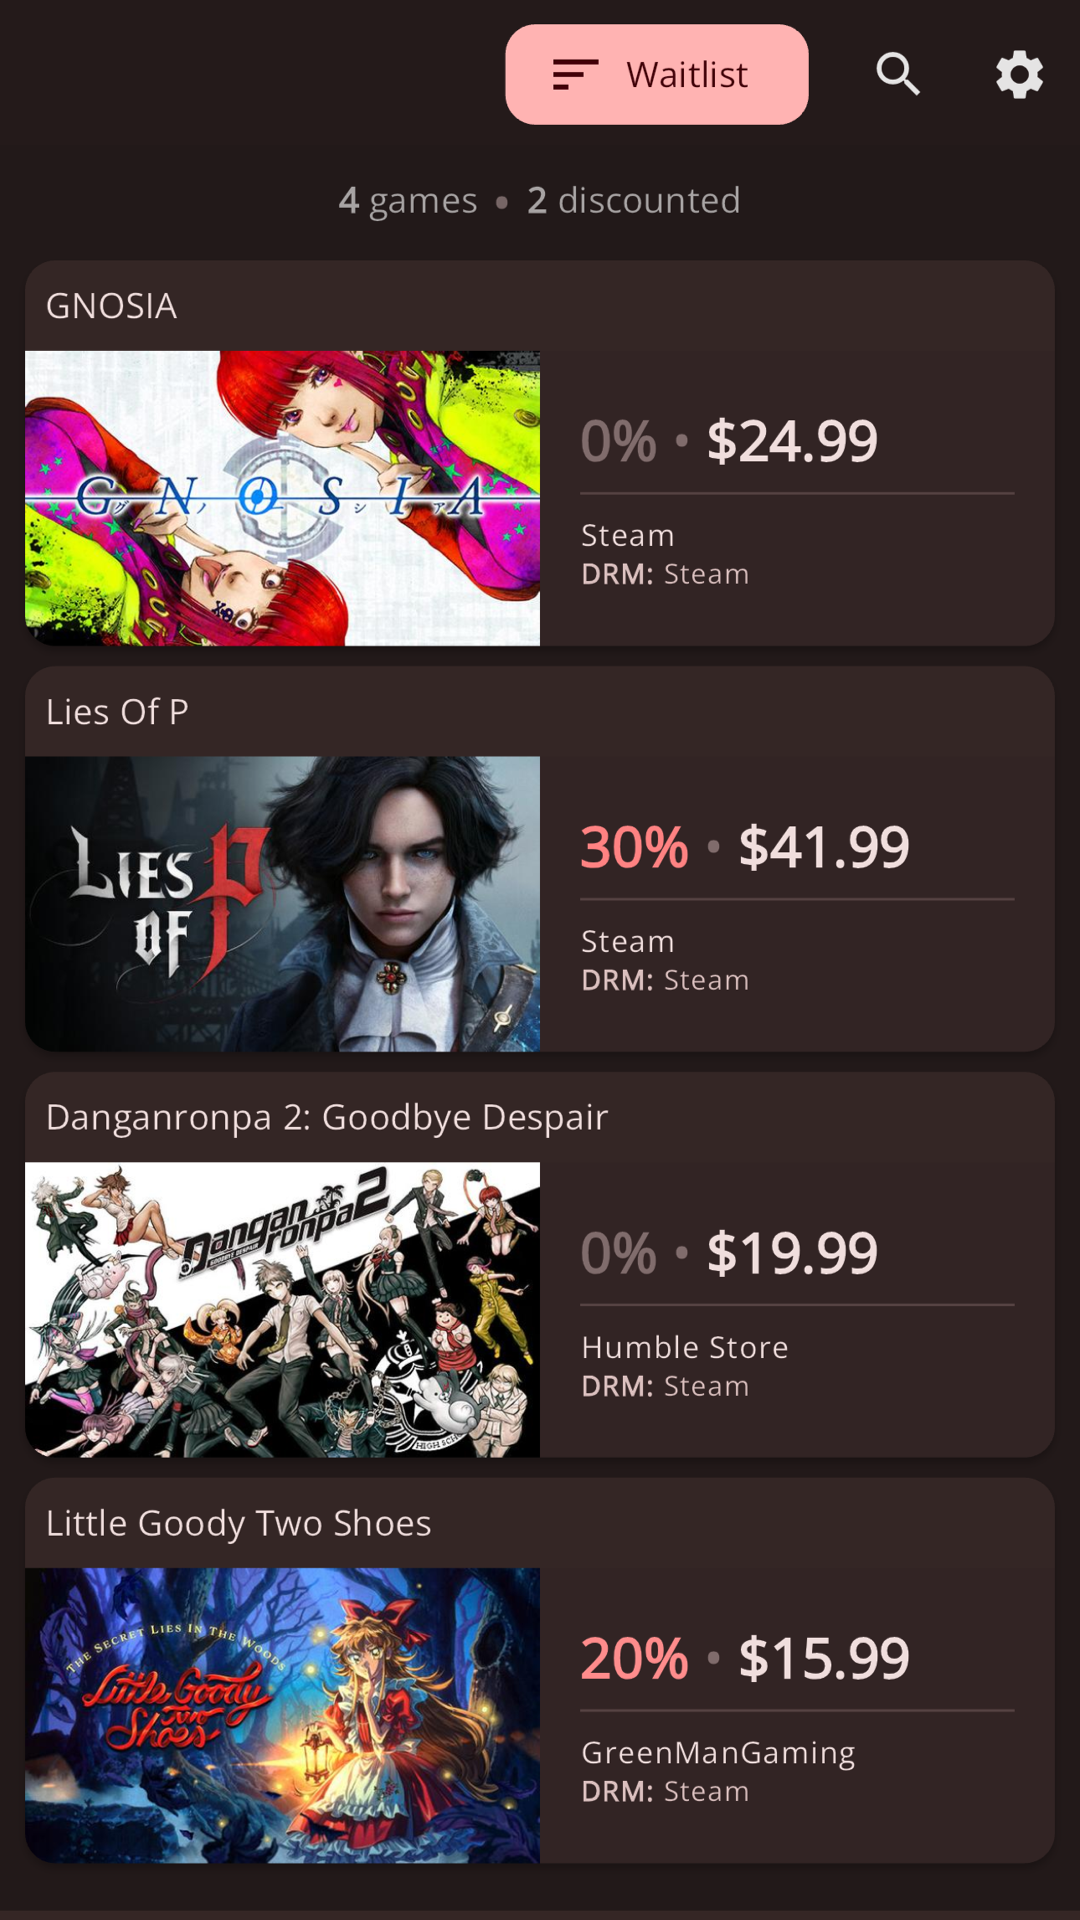The image size is (1080, 1920).
Task: Select the Little Goody Two Shoes title
Action: (239, 1524)
